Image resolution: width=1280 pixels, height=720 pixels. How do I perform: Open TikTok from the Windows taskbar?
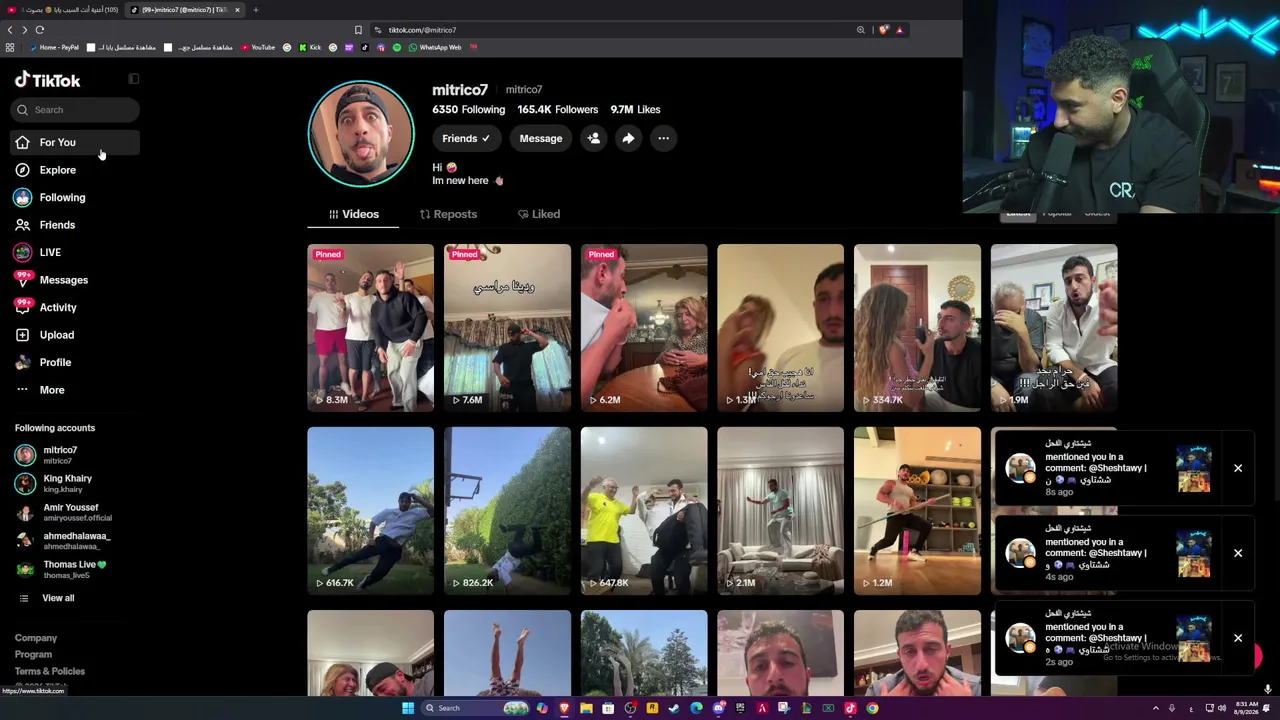(850, 708)
